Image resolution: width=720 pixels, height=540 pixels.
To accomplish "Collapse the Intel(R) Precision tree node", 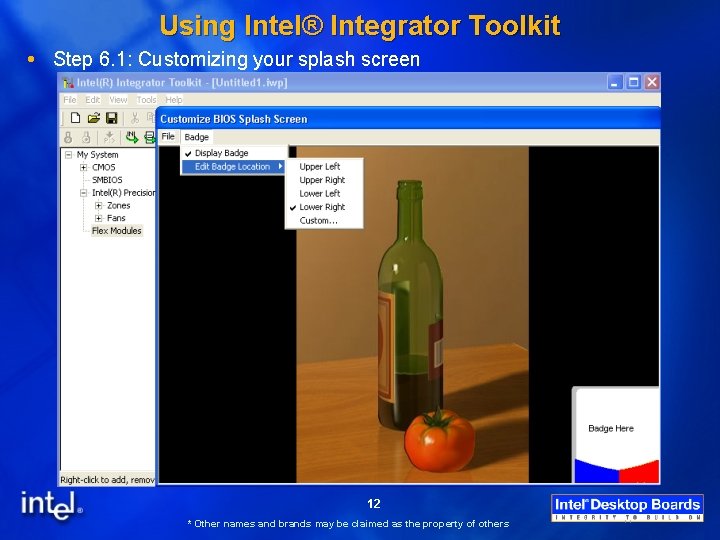I will pos(83,193).
